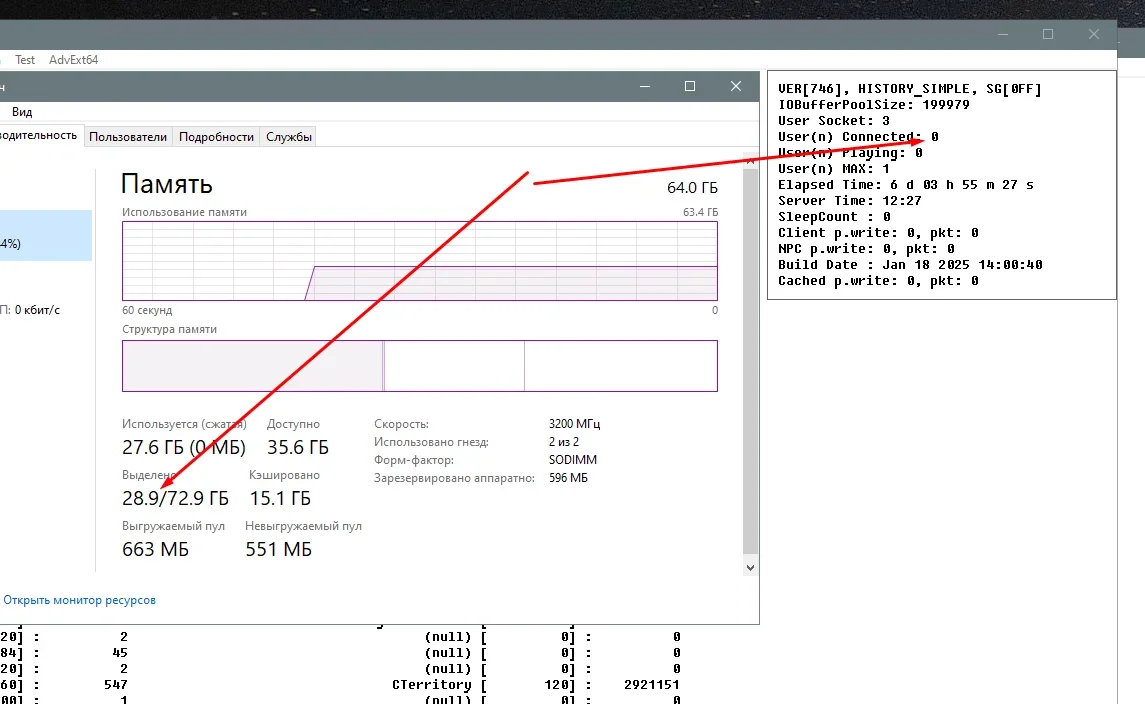Maximize the Task Manager window
The width and height of the screenshot is (1145, 704).
click(x=690, y=87)
